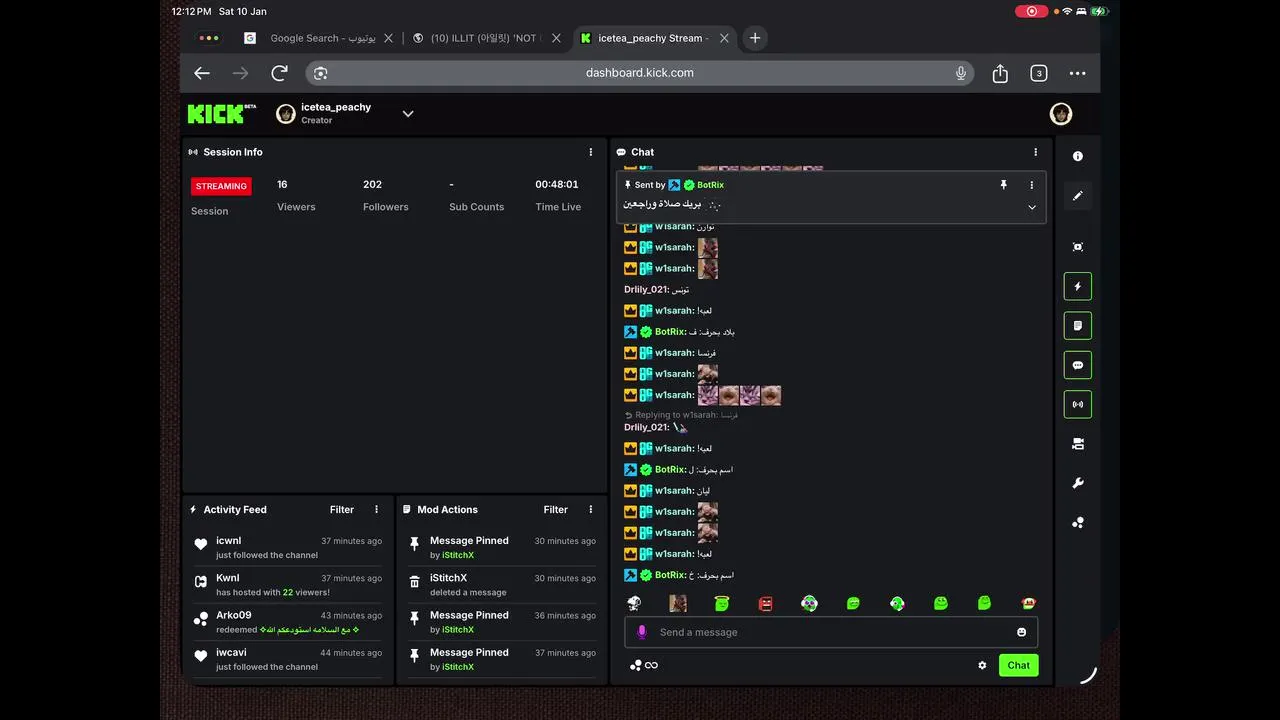
Task: Toggle the Activity Feed lightning panel button
Action: pyautogui.click(x=1077, y=286)
